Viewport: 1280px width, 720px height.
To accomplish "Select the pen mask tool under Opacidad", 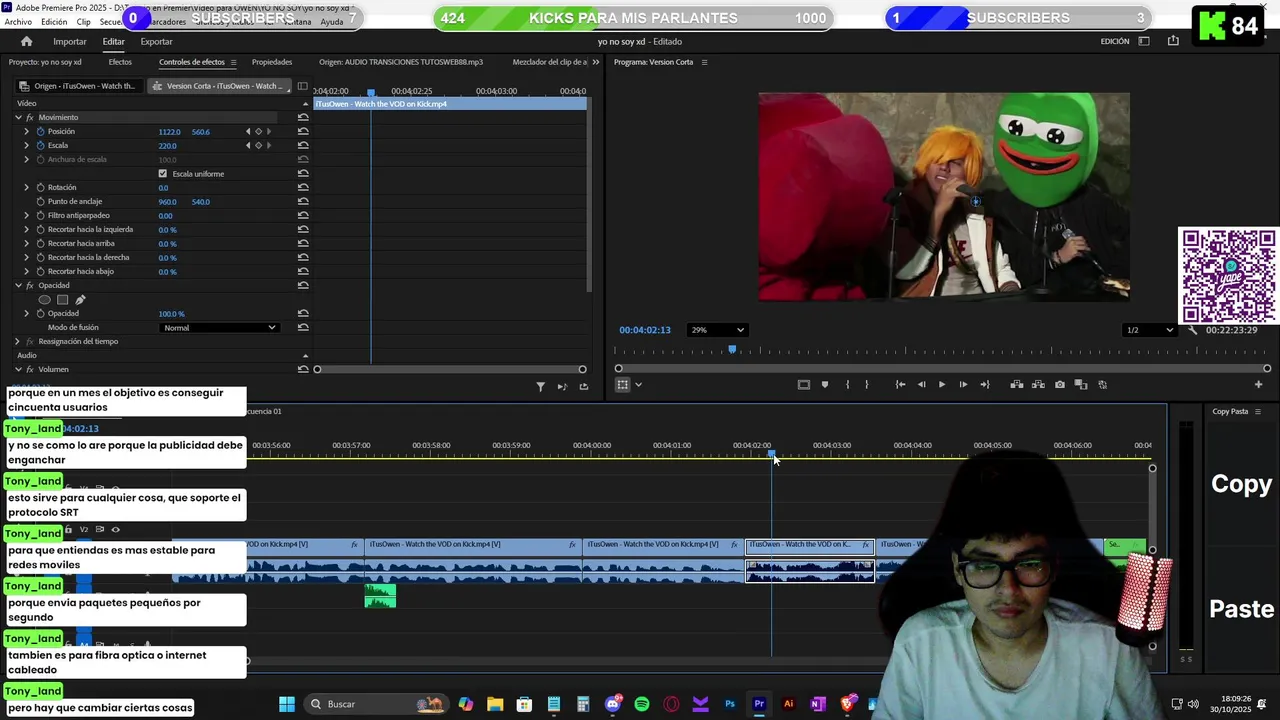I will [x=80, y=300].
